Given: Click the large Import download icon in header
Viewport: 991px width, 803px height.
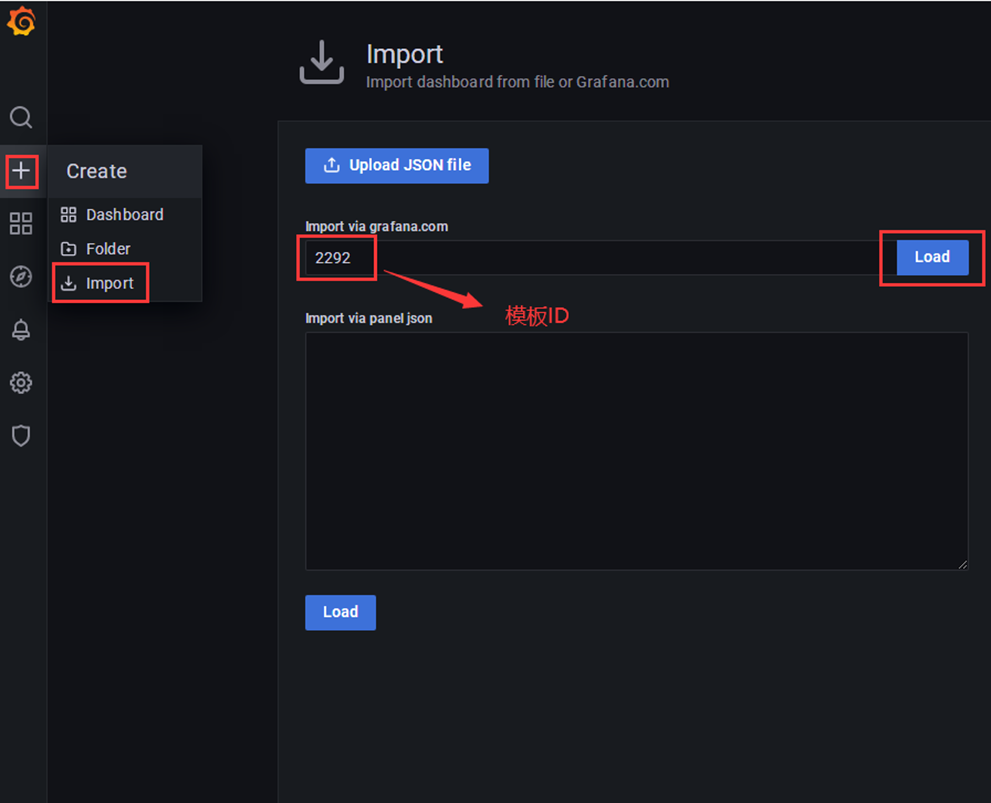Looking at the screenshot, I should tap(322, 62).
